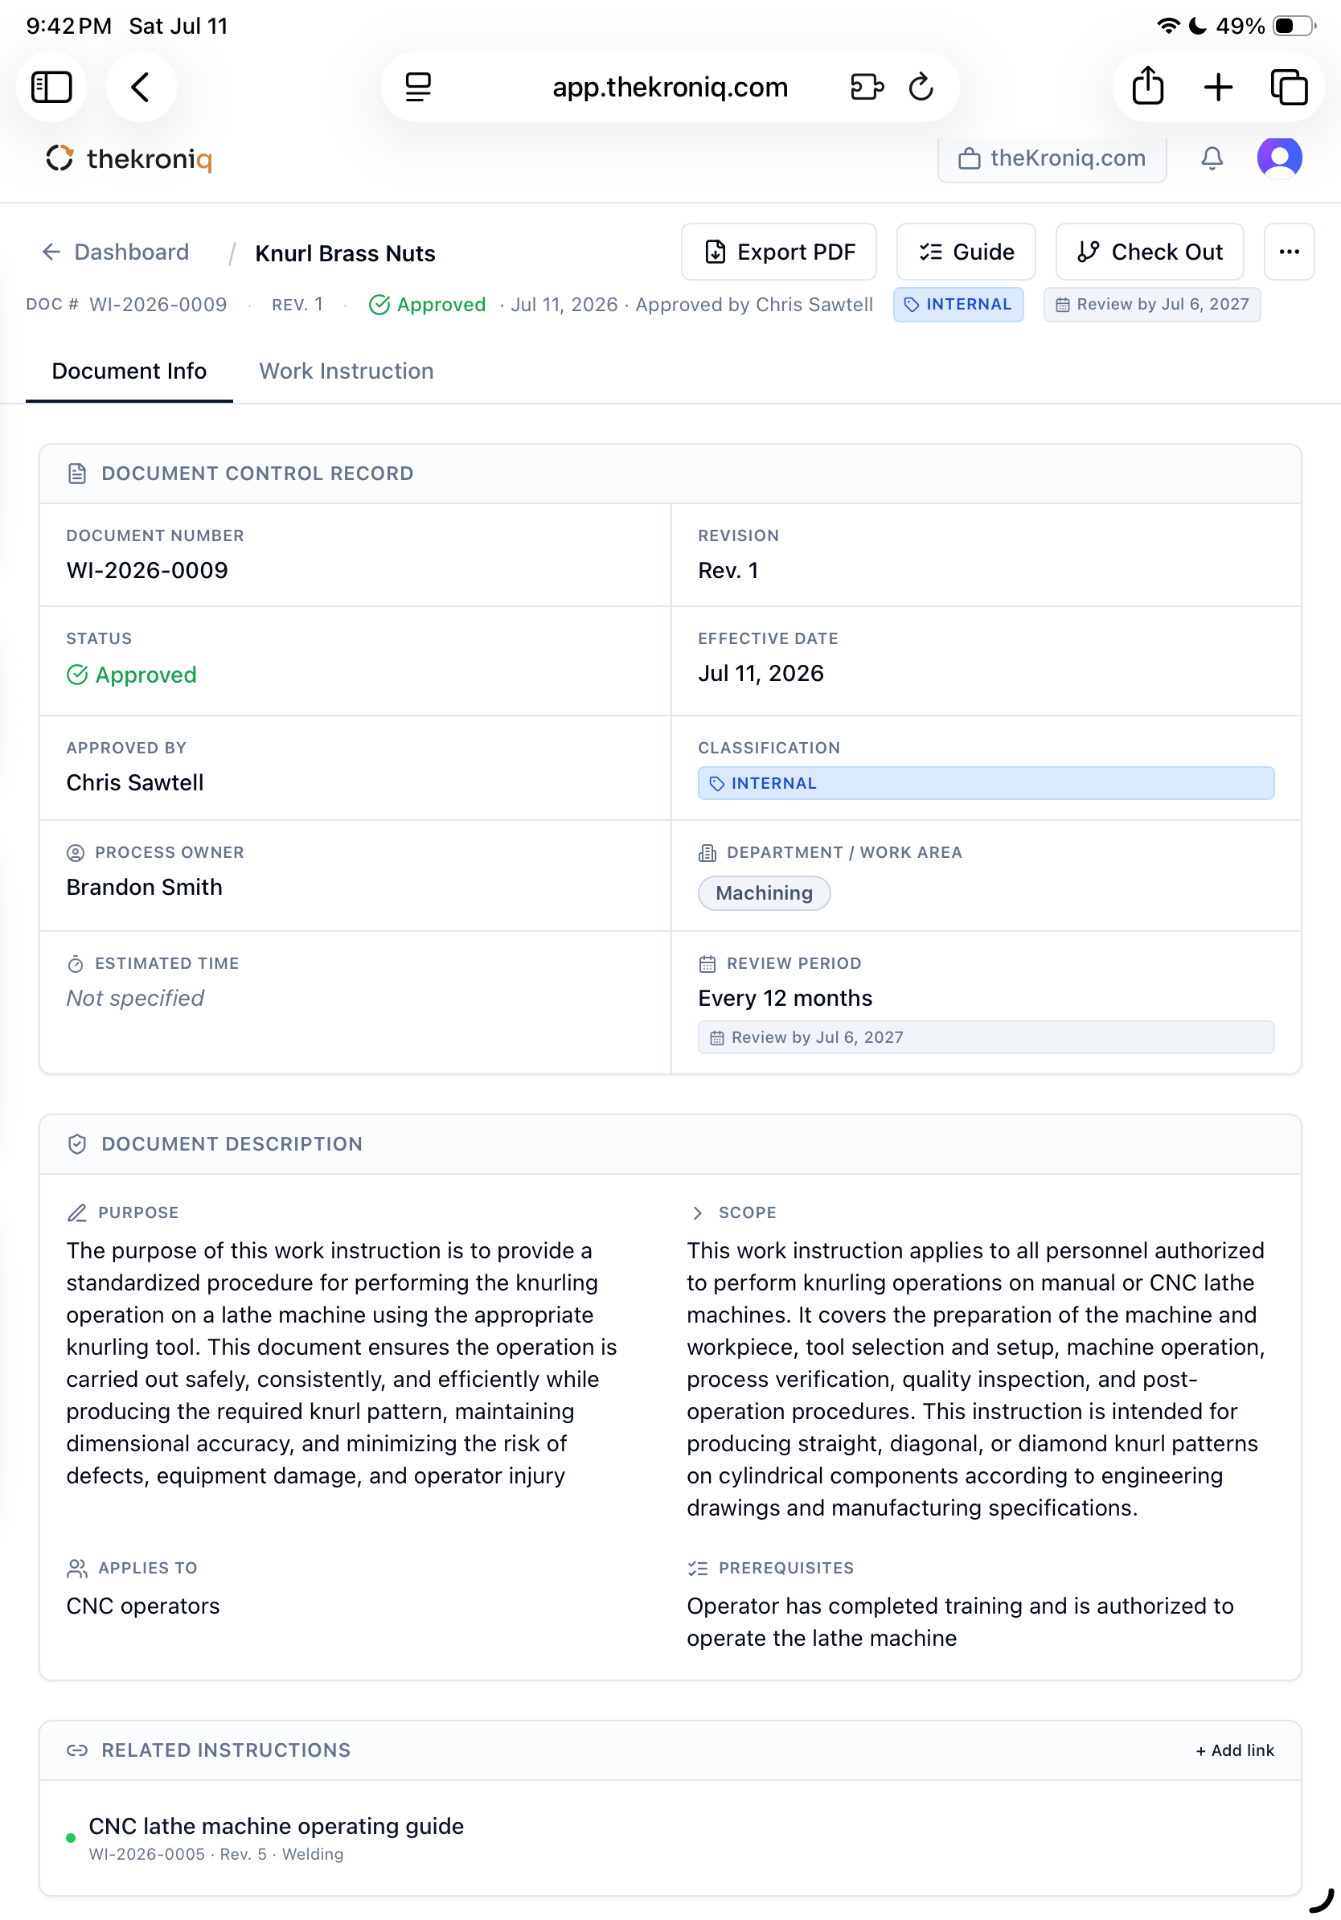This screenshot has height=1920, width=1341.
Task: Show all tabs overview icon
Action: (x=1289, y=87)
